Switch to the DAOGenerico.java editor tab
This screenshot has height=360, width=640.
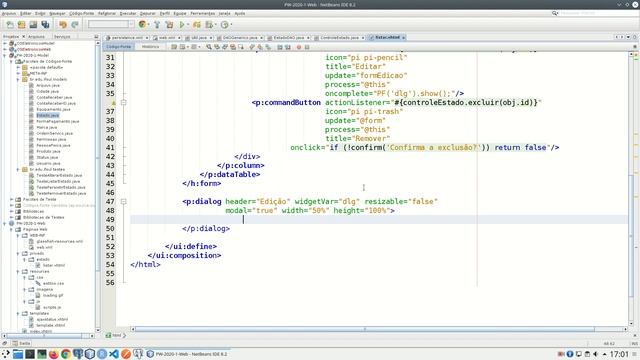(x=240, y=38)
